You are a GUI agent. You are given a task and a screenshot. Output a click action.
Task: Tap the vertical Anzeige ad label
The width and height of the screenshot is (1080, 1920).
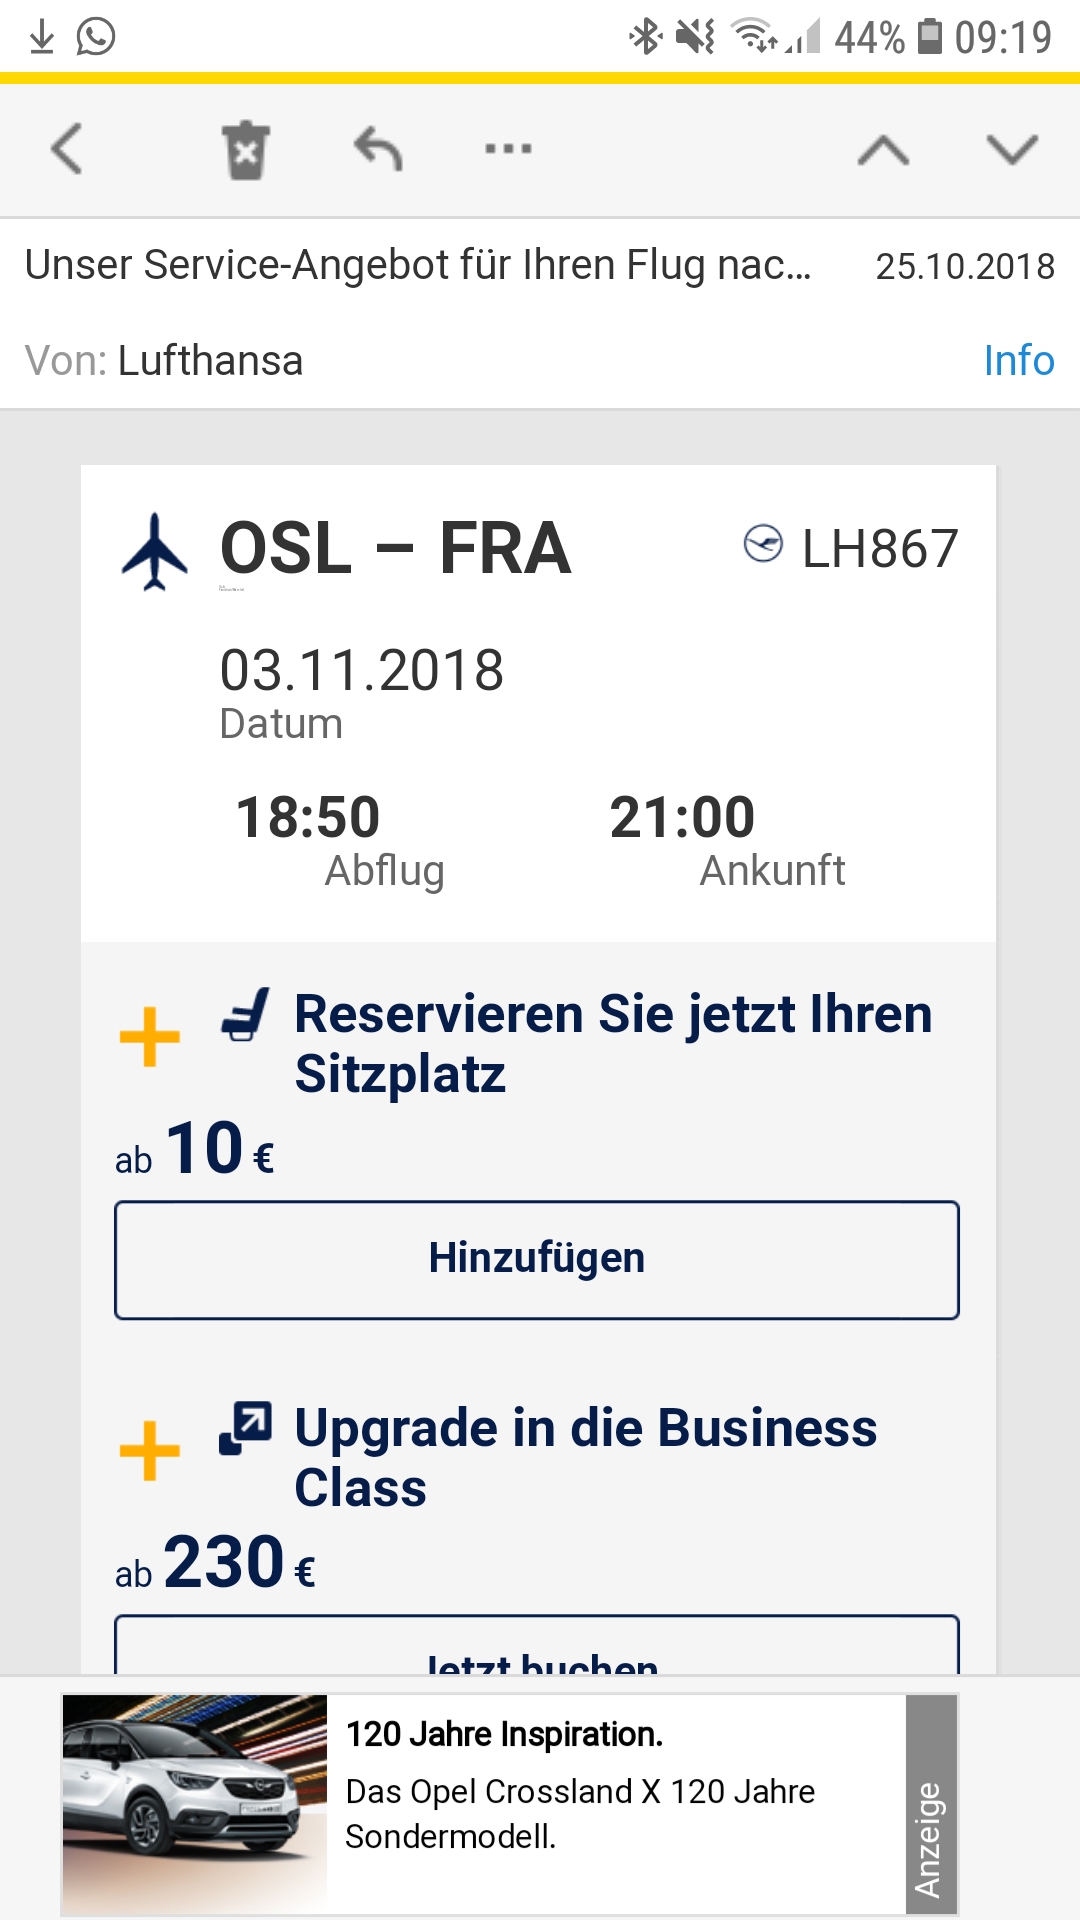point(930,1805)
